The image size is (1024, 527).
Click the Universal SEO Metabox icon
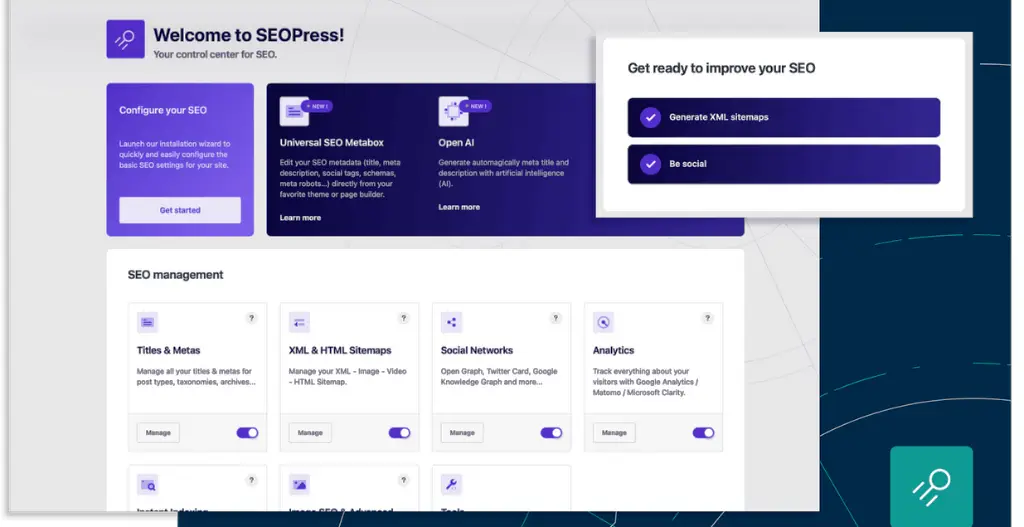294,111
